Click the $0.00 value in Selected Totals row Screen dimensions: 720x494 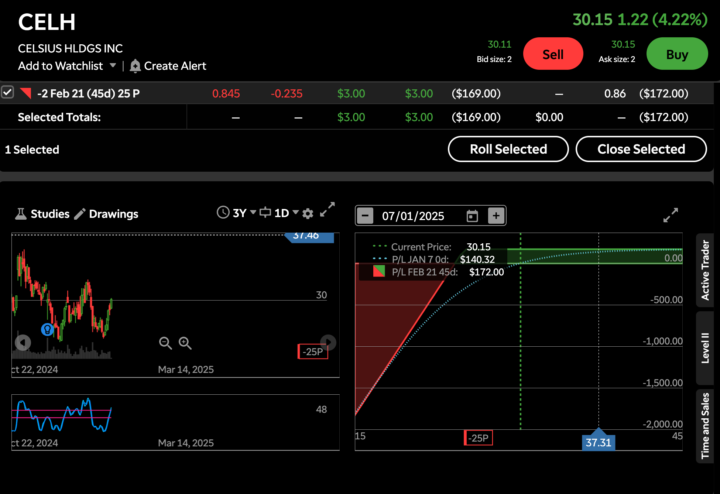click(x=549, y=117)
